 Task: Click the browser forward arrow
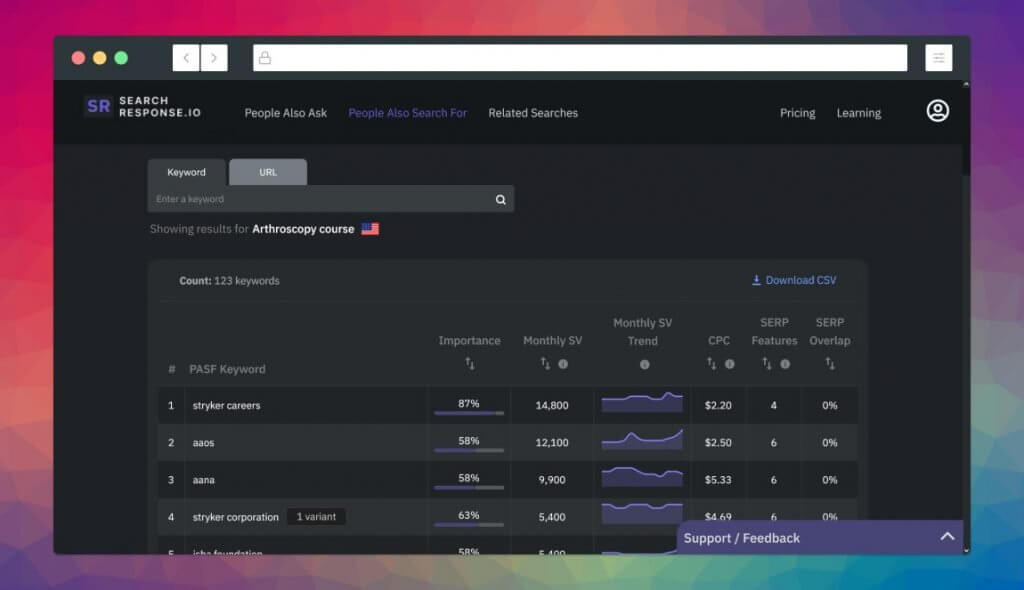coord(214,57)
